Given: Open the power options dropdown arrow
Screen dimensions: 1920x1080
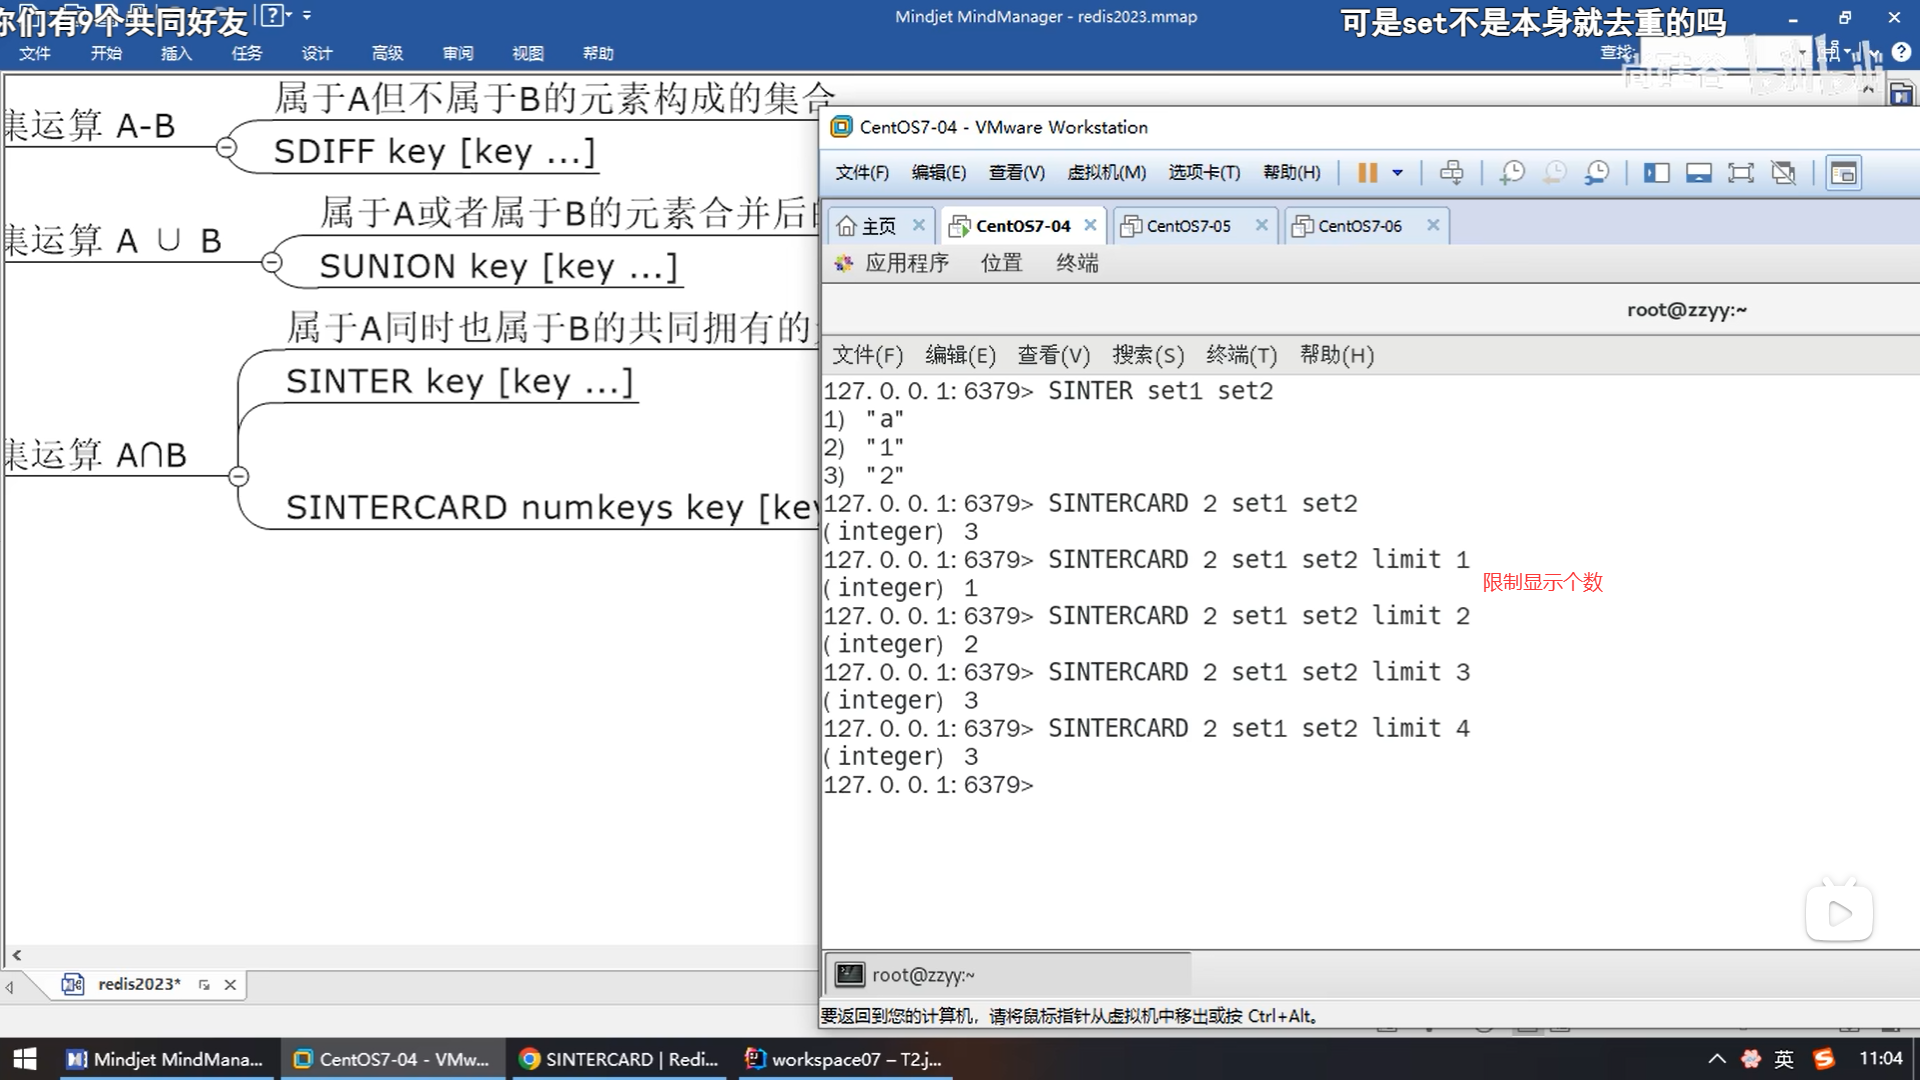Looking at the screenshot, I should tap(1398, 173).
